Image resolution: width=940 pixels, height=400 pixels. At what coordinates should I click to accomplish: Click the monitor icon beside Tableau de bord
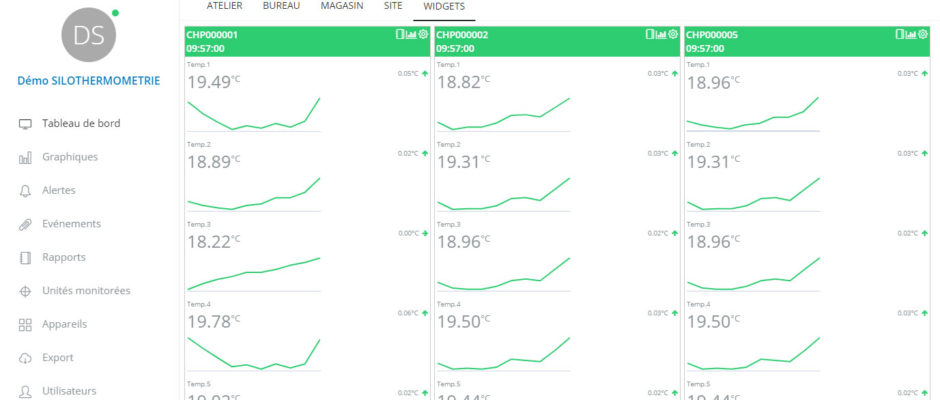(x=25, y=124)
